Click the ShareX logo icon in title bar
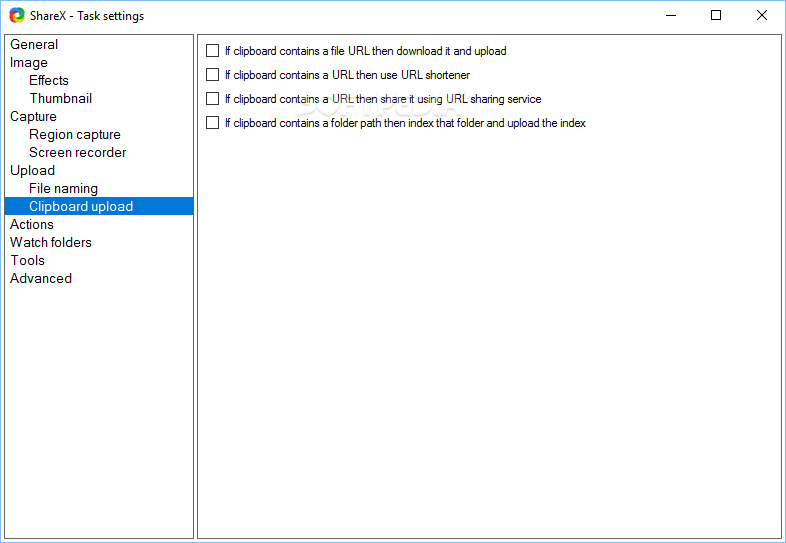The height and width of the screenshot is (543, 786). 17,16
